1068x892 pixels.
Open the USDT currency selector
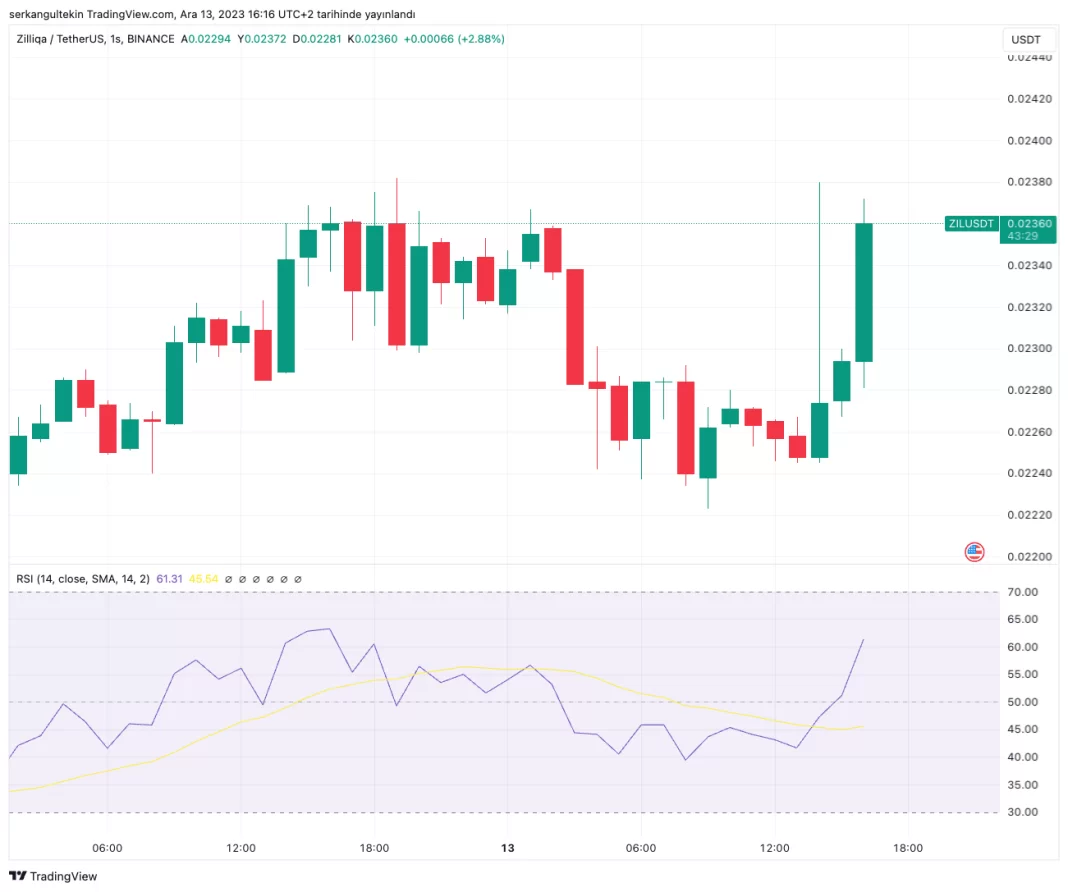click(1026, 39)
